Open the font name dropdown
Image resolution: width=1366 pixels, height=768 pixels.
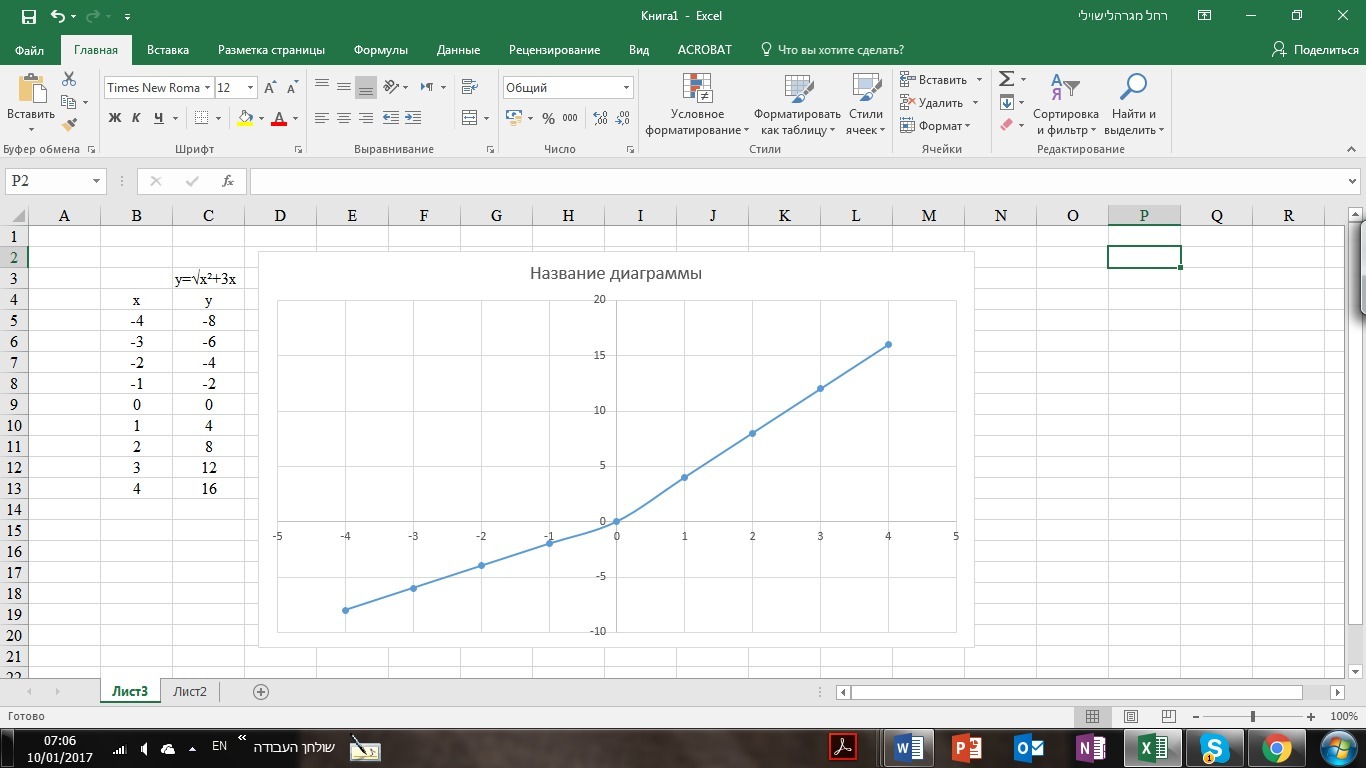(208, 88)
